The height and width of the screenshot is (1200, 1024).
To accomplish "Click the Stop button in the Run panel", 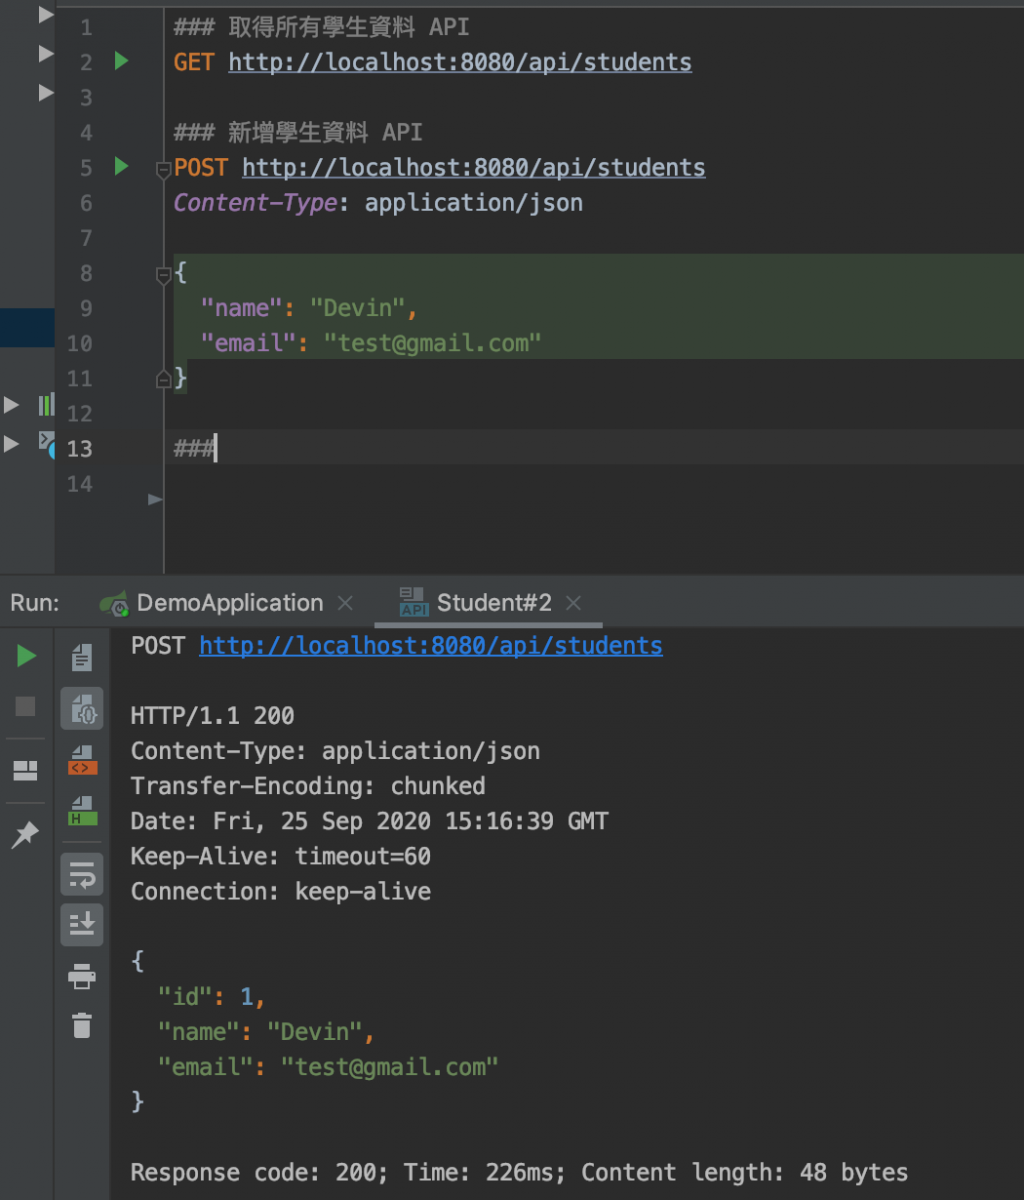I will [26, 707].
